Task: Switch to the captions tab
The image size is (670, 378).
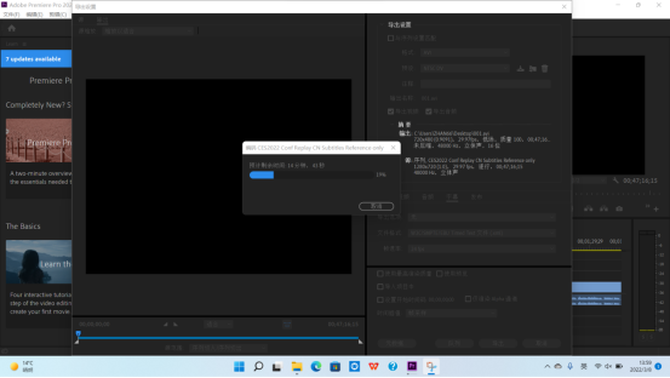Action: [x=452, y=197]
